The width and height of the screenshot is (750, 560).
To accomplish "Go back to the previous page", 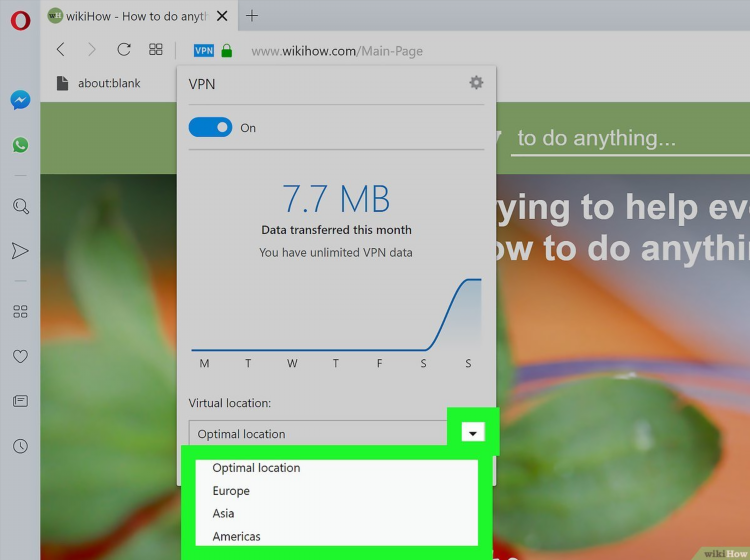I will pos(61,49).
